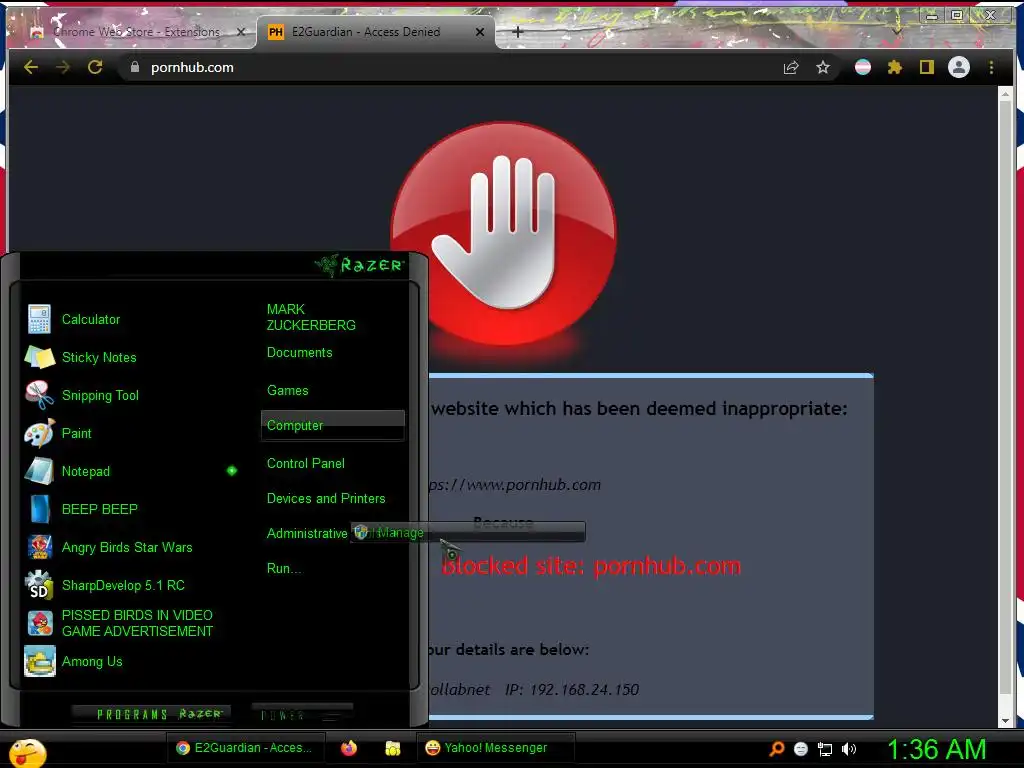Open Administrative tools entry
The image size is (1024, 768).
pyautogui.click(x=307, y=534)
